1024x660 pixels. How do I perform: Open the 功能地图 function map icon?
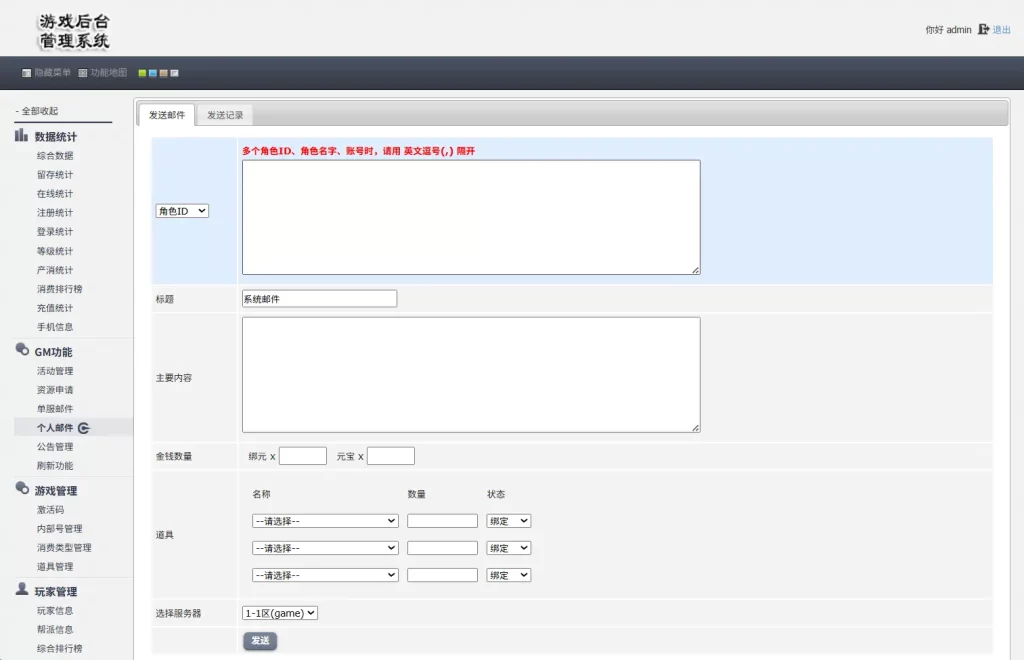coord(83,73)
